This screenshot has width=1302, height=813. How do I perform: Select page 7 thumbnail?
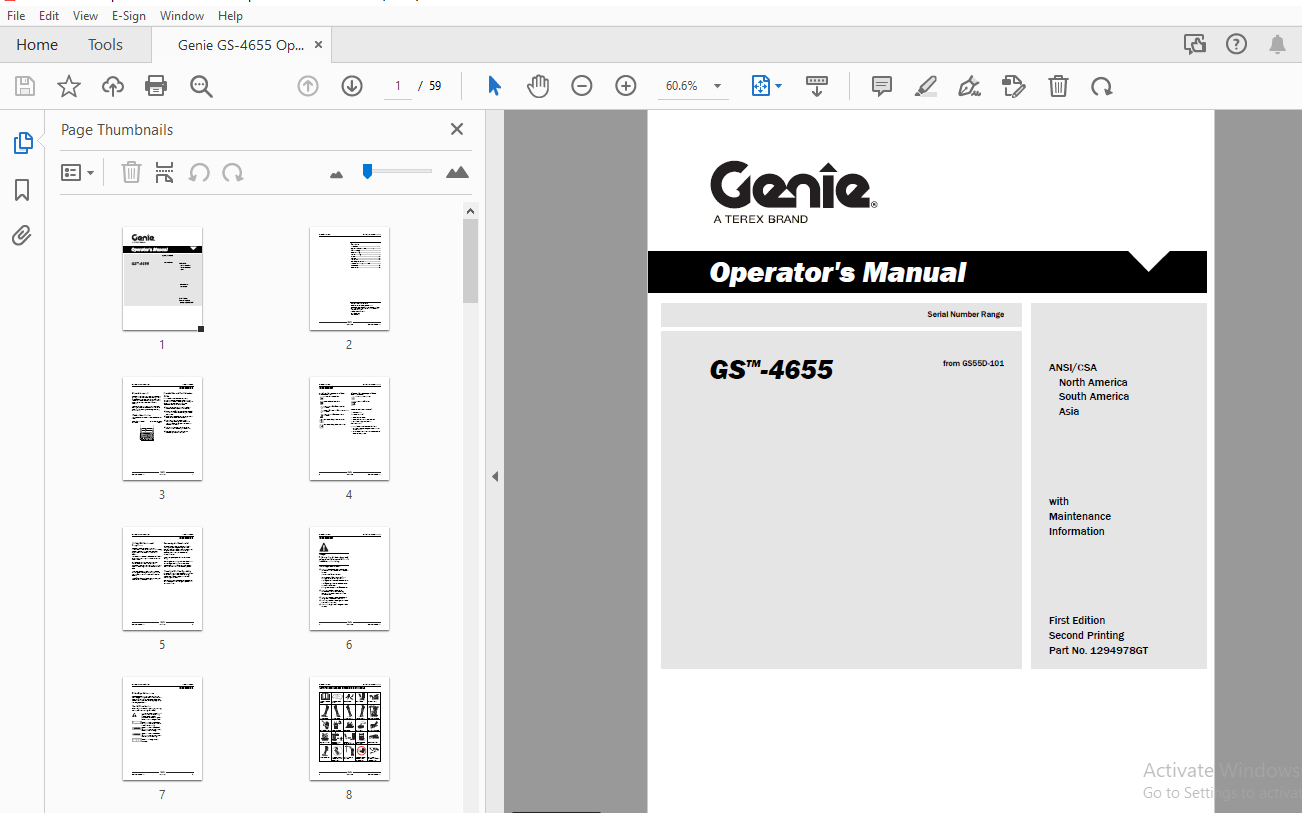(x=162, y=728)
